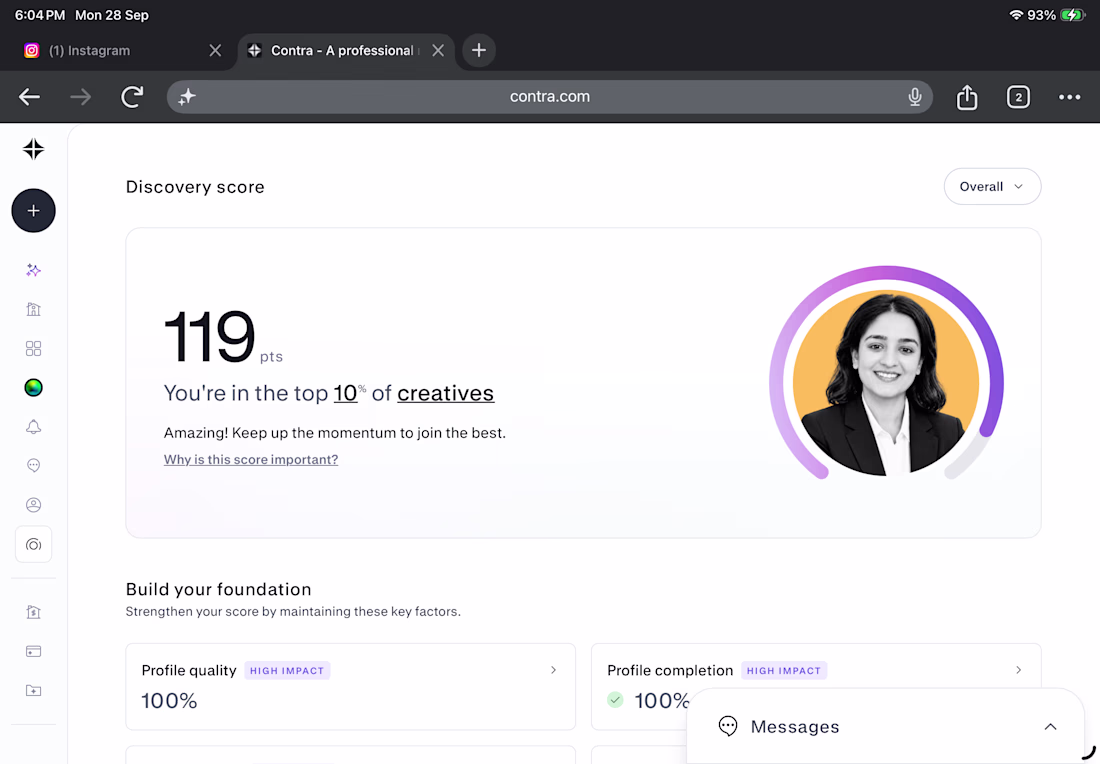The image size is (1100, 764).
Task: Click the green globe avatar in sidebar
Action: [x=33, y=387]
